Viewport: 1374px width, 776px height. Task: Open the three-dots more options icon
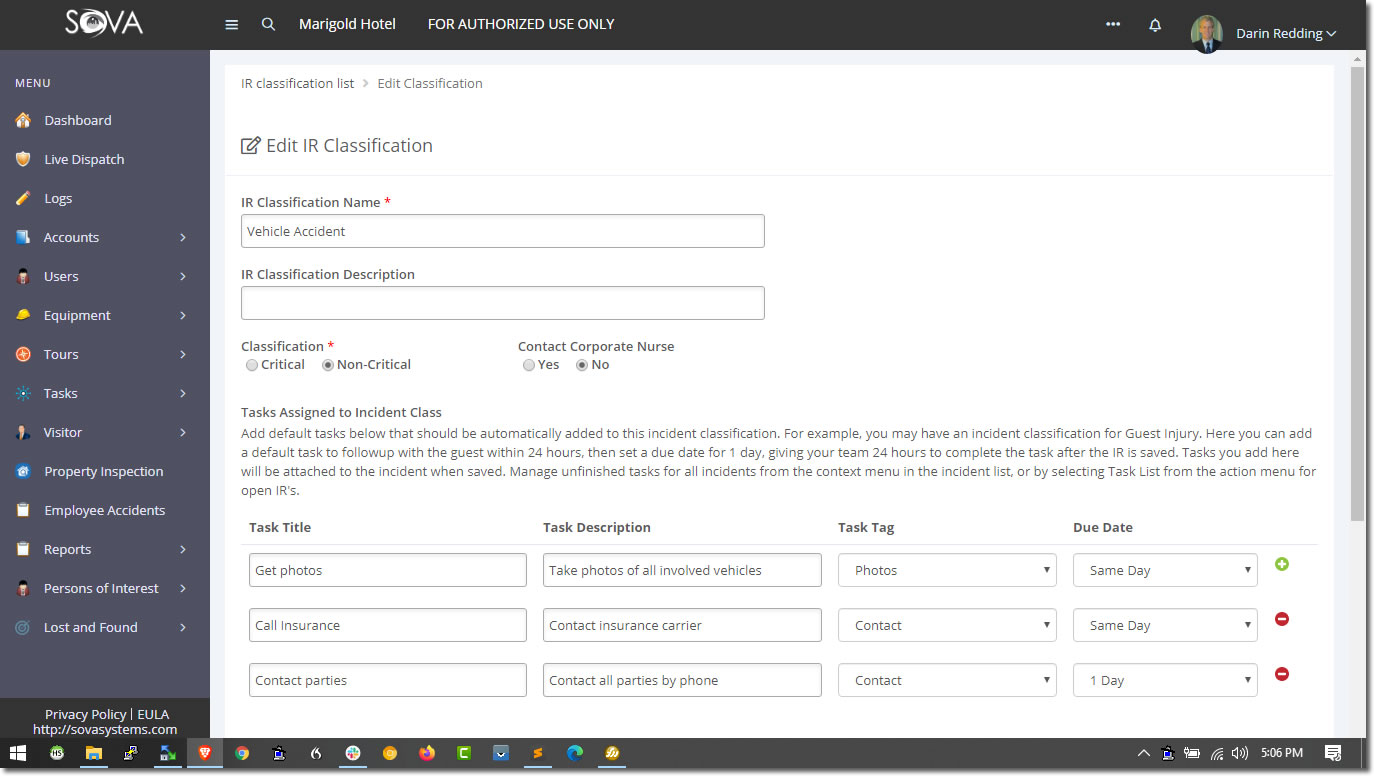point(1113,24)
